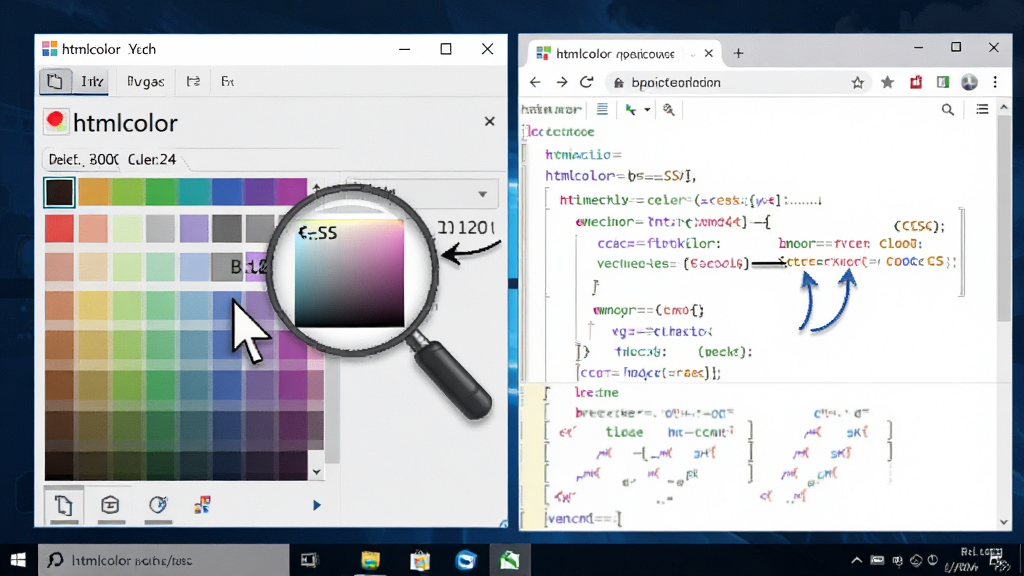Click the 'vencnd==' line at bottom

pos(583,519)
